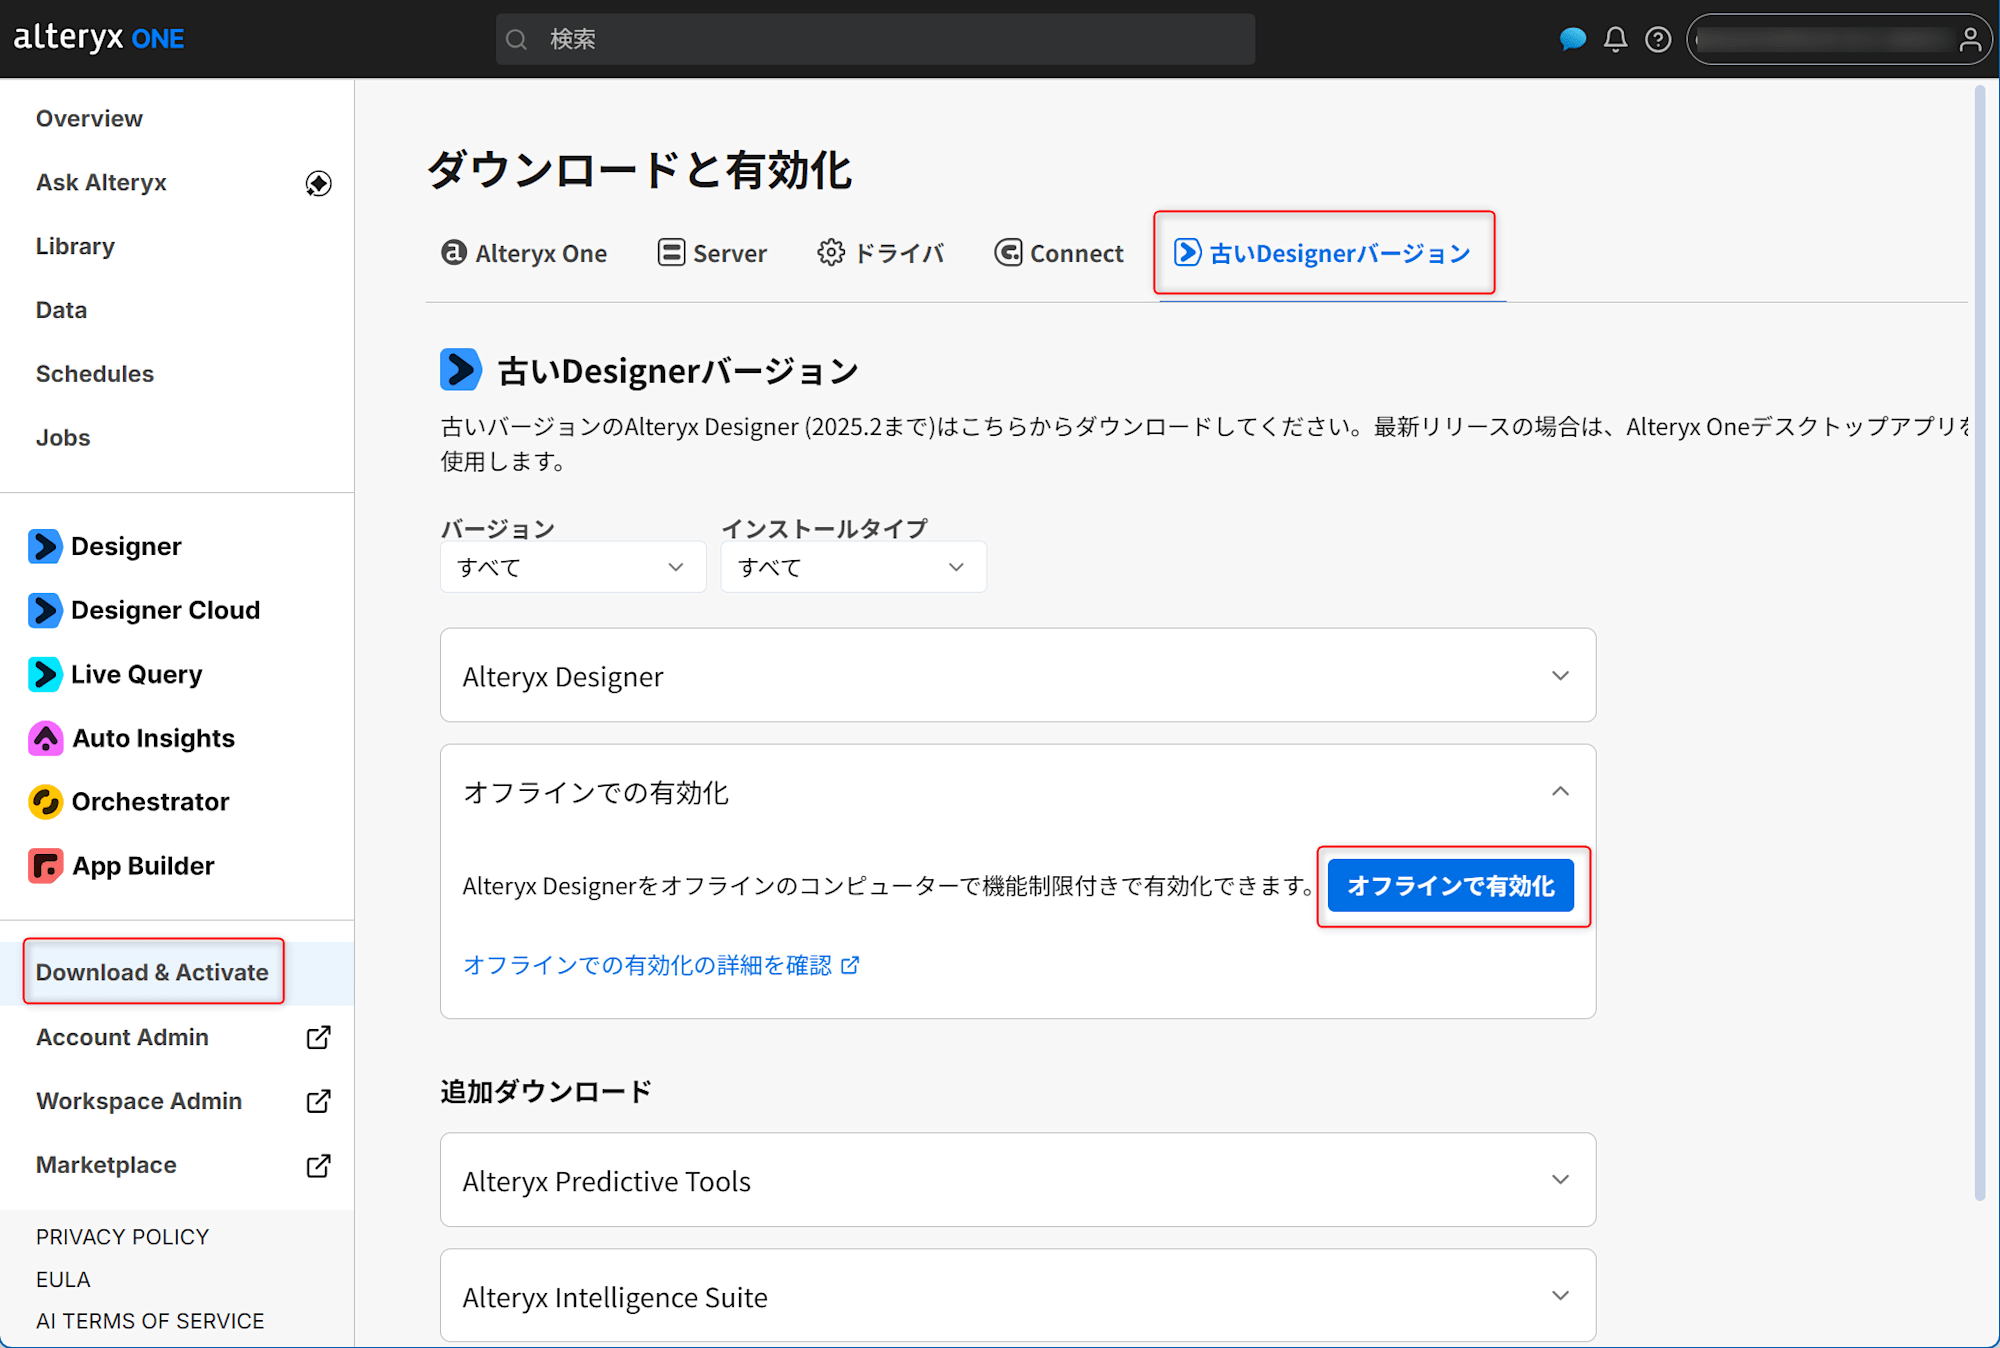This screenshot has height=1348, width=2000.
Task: Click the Auto Insights product icon
Action: point(45,738)
